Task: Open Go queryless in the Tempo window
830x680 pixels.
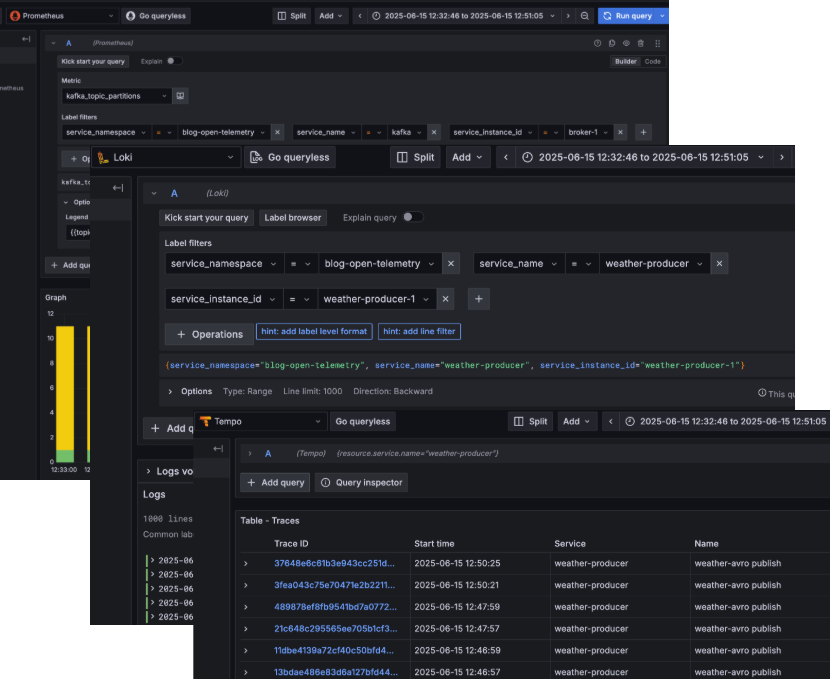Action: (x=363, y=422)
